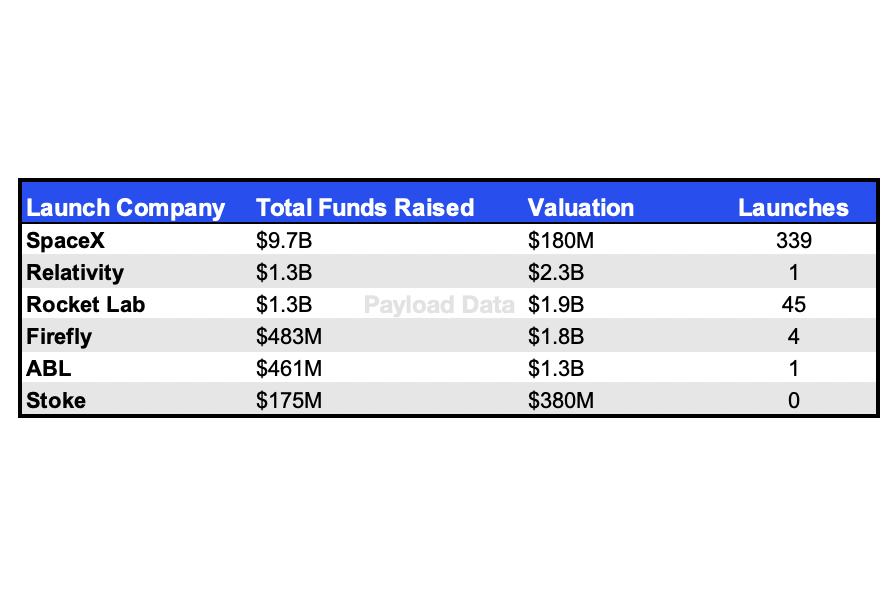Select Relativity's $2.3B valuation cell
The height and width of the screenshot is (600, 892).
coord(556,273)
